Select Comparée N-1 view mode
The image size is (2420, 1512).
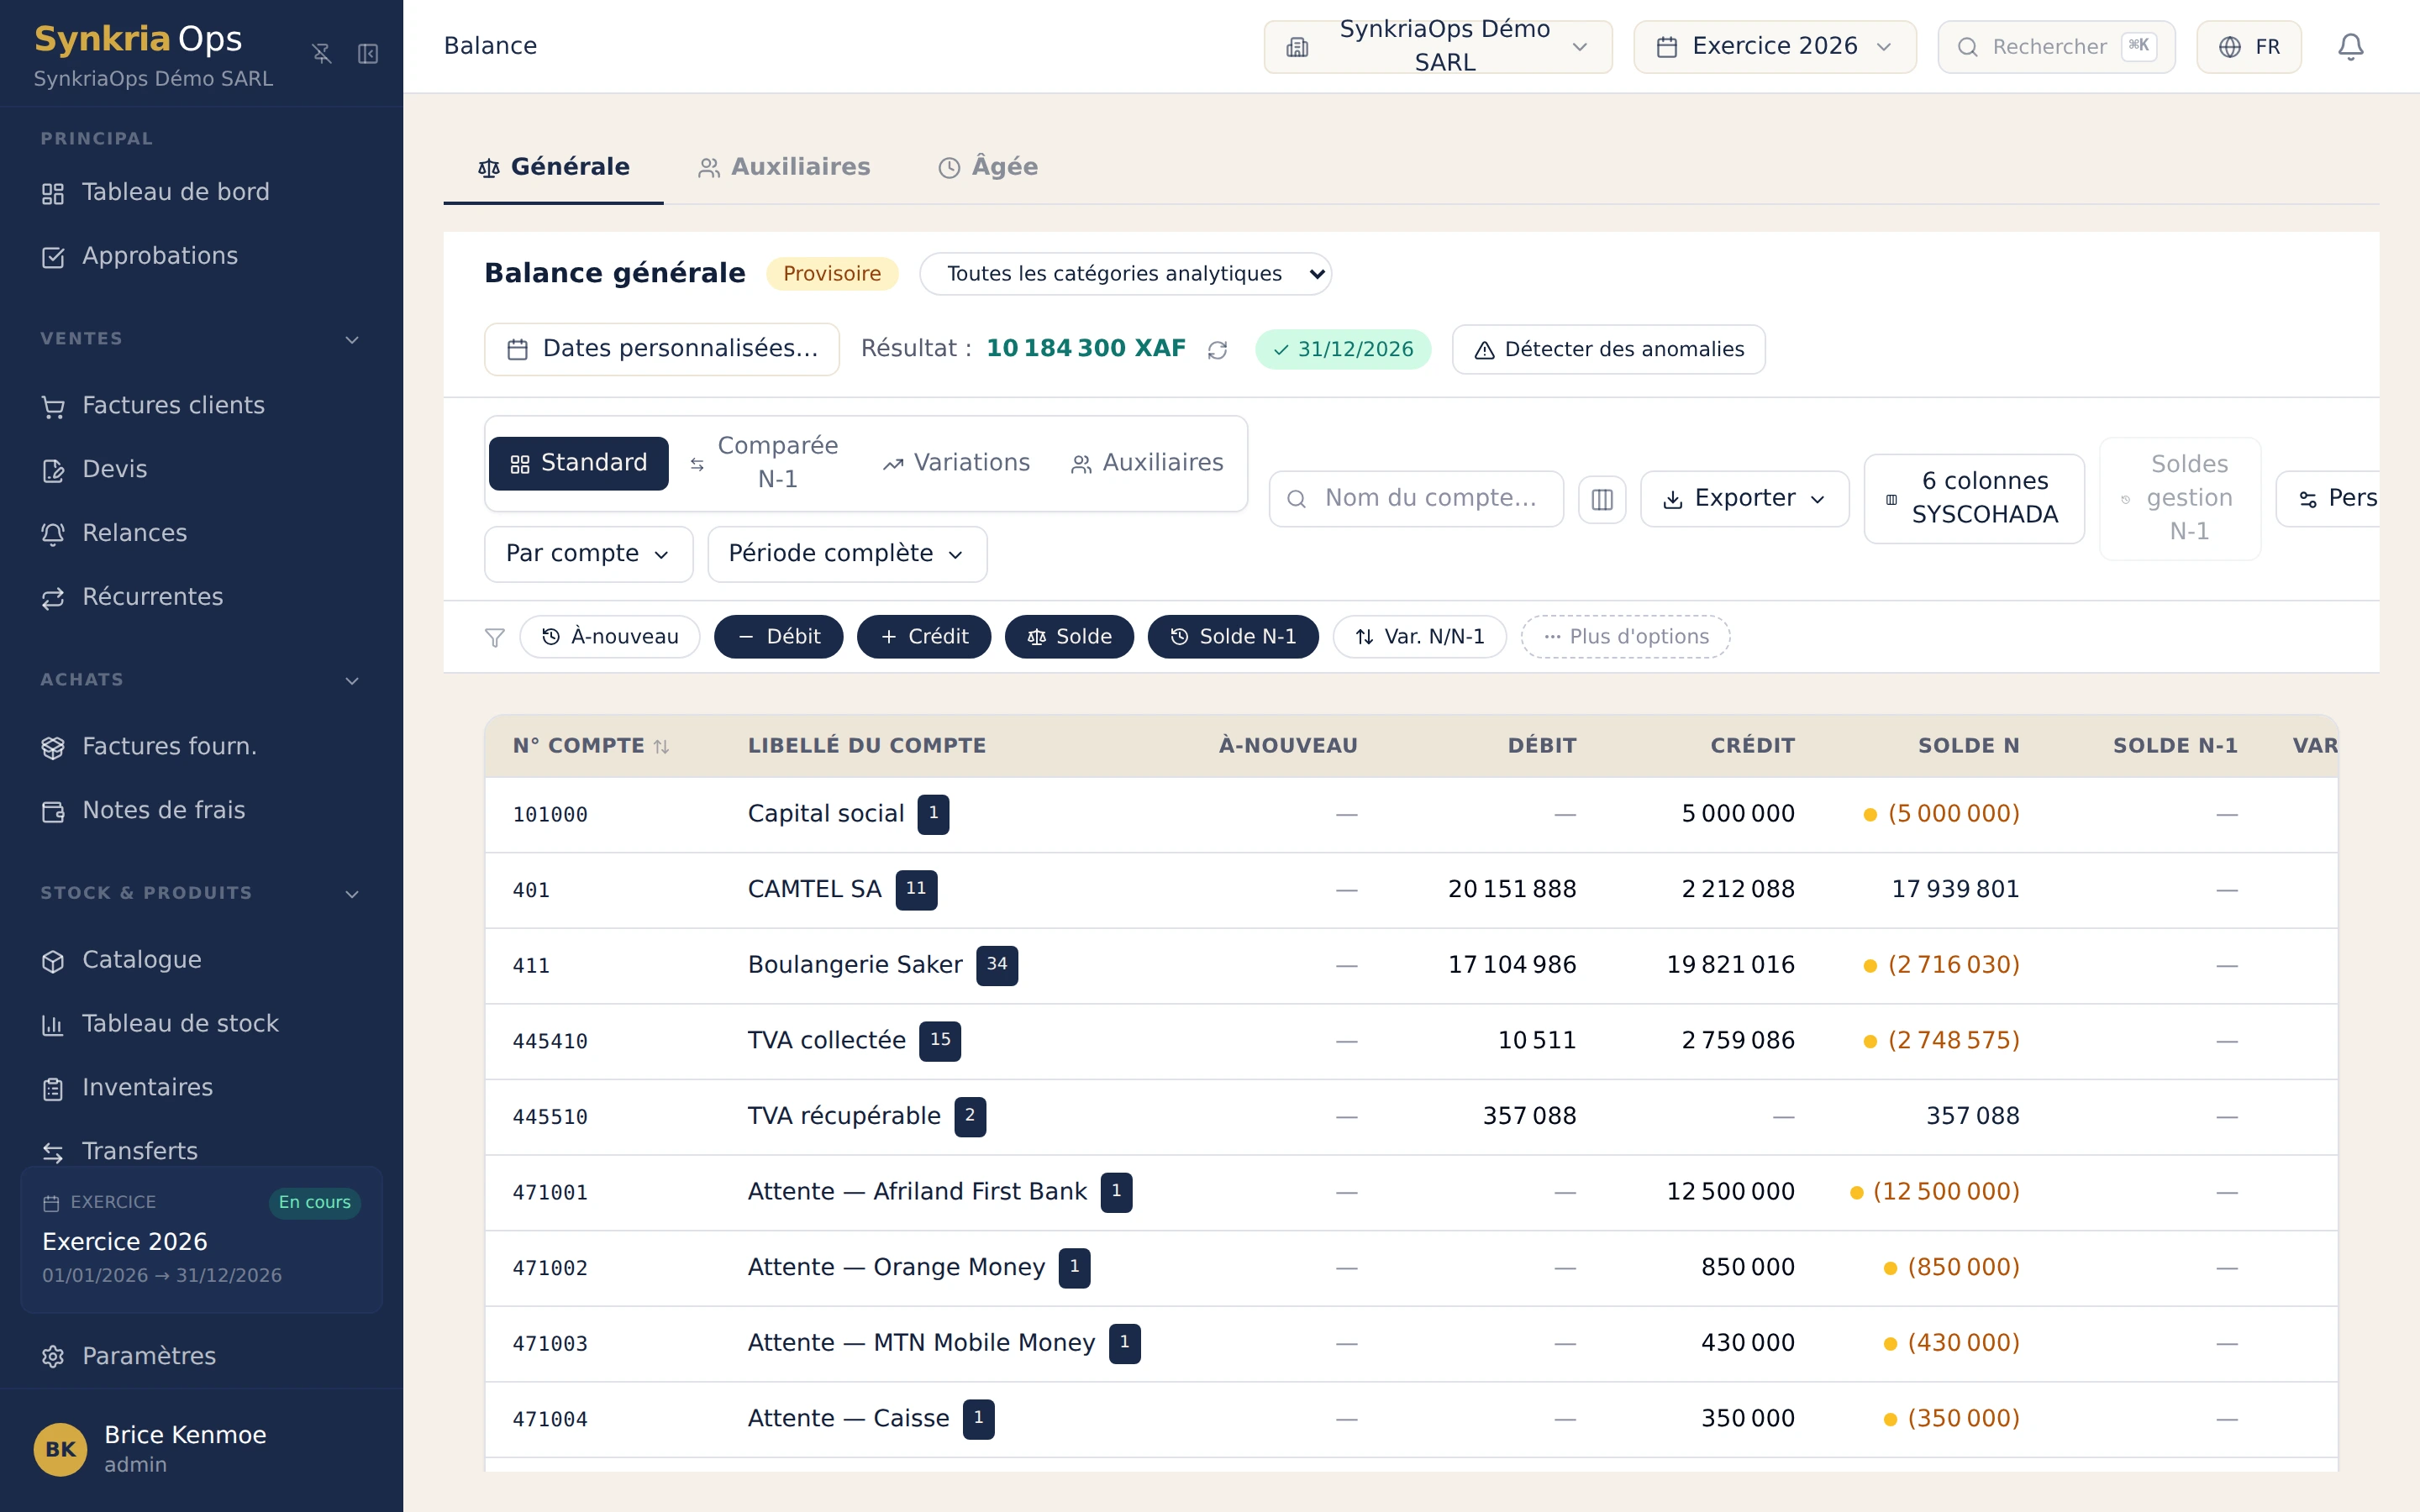point(764,463)
